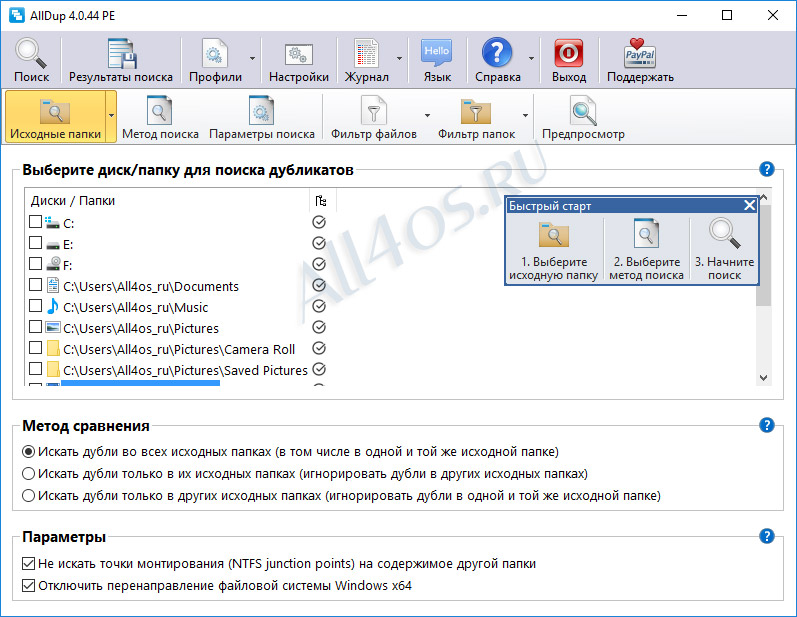Expand dropdown arrow beside Исходные папки

(111, 116)
